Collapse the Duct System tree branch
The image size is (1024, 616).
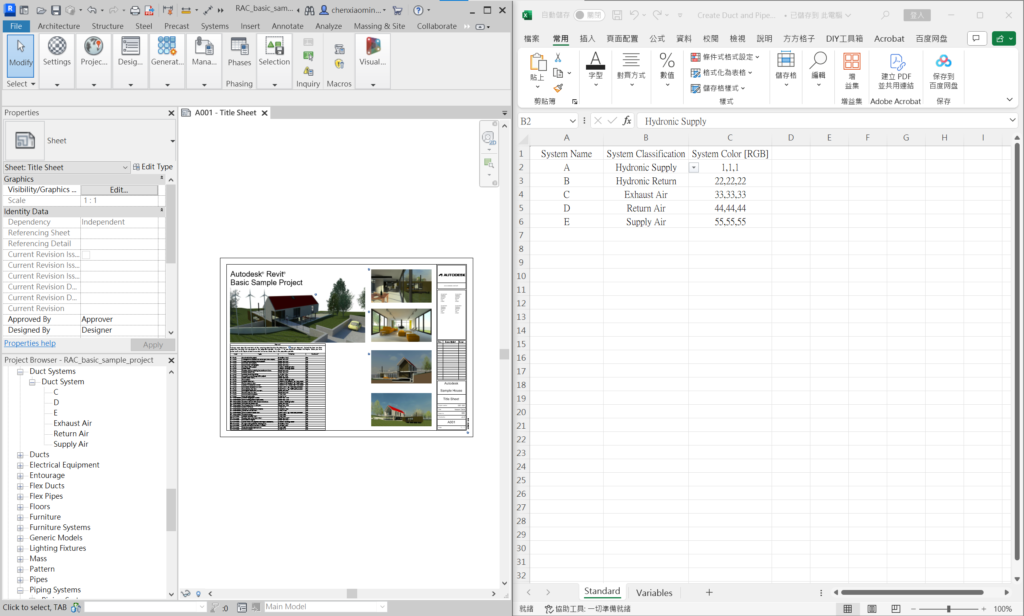pos(34,381)
